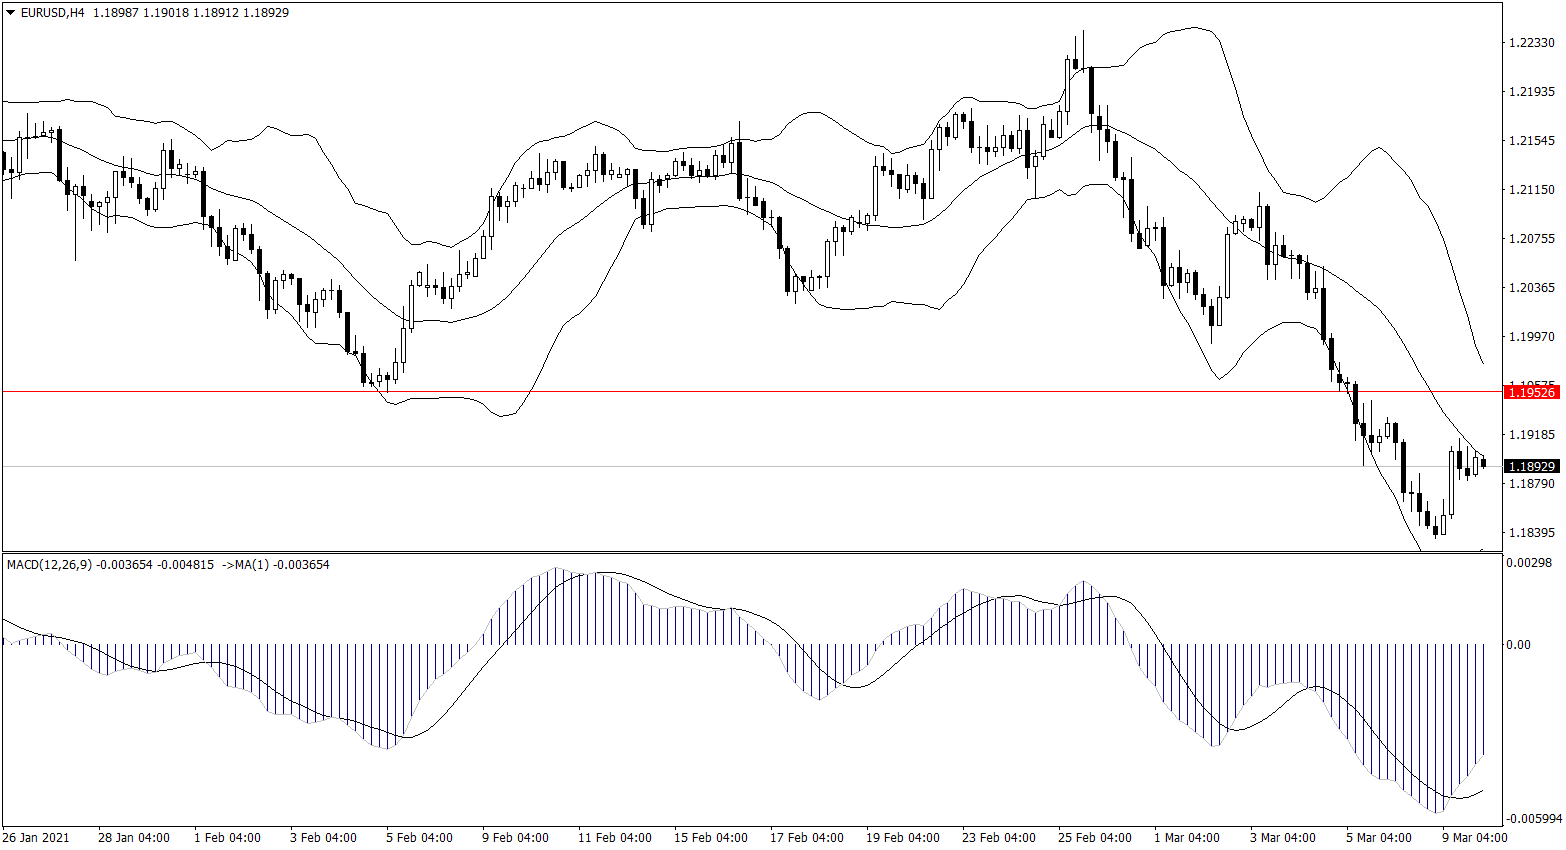Viewport: 1566px width, 850px height.
Task: Click the 0.00298 MACD scale value
Action: tap(1530, 564)
